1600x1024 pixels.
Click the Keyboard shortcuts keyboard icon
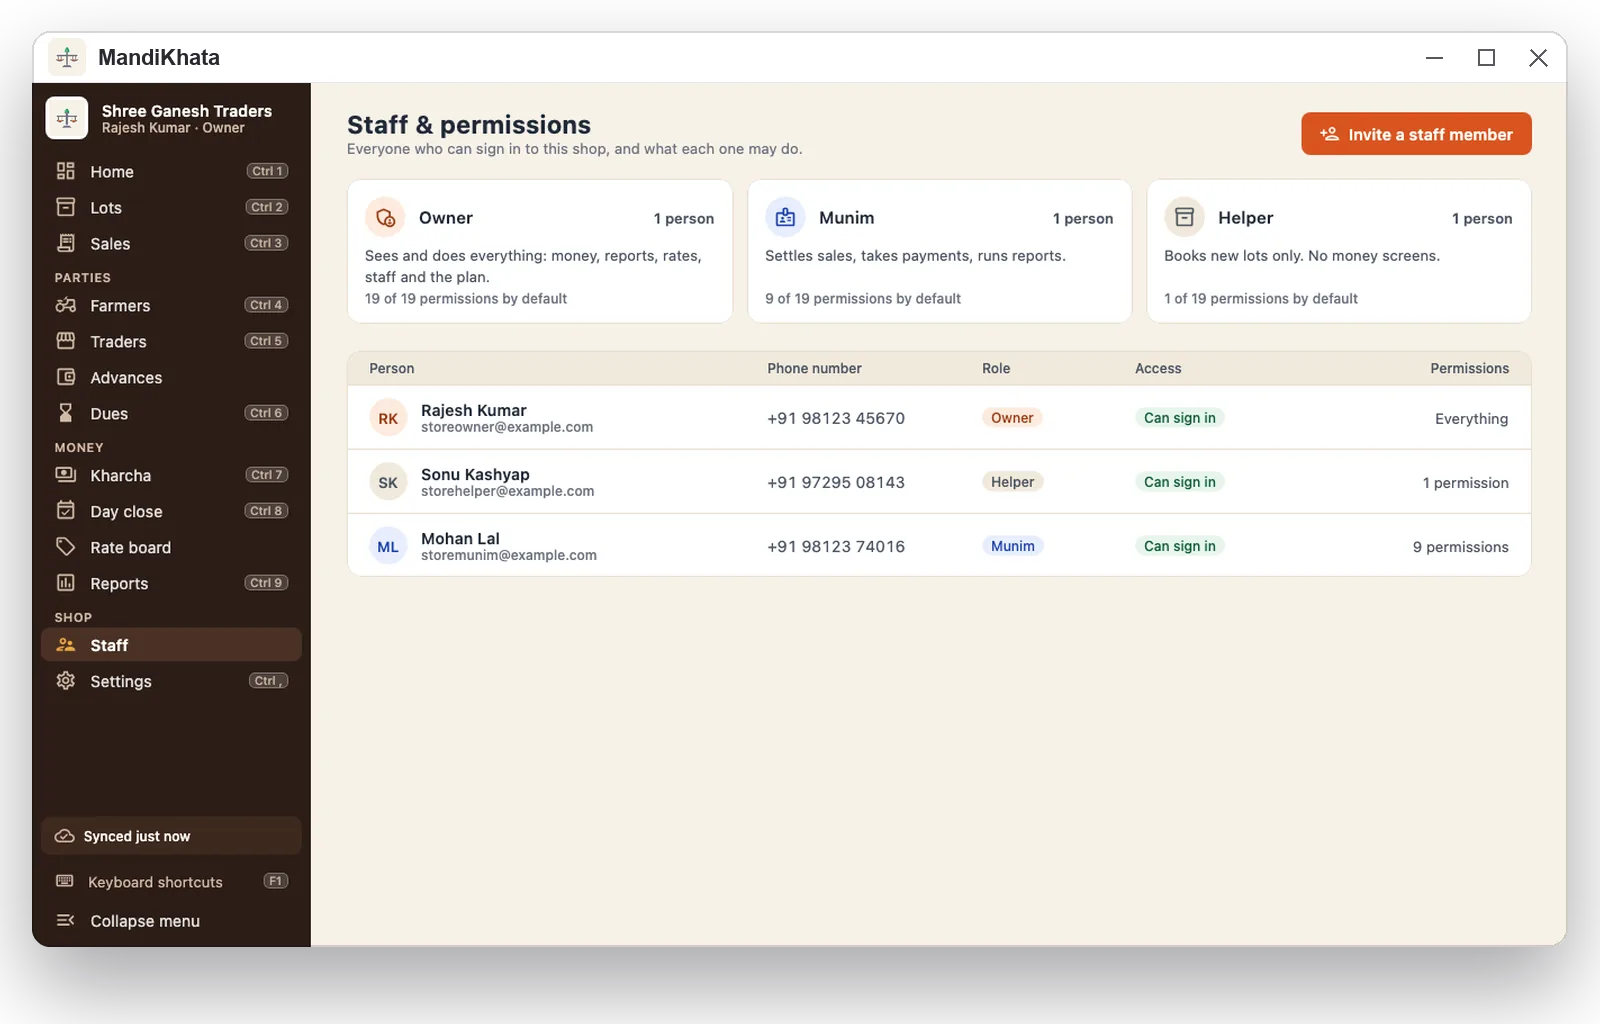coord(65,881)
